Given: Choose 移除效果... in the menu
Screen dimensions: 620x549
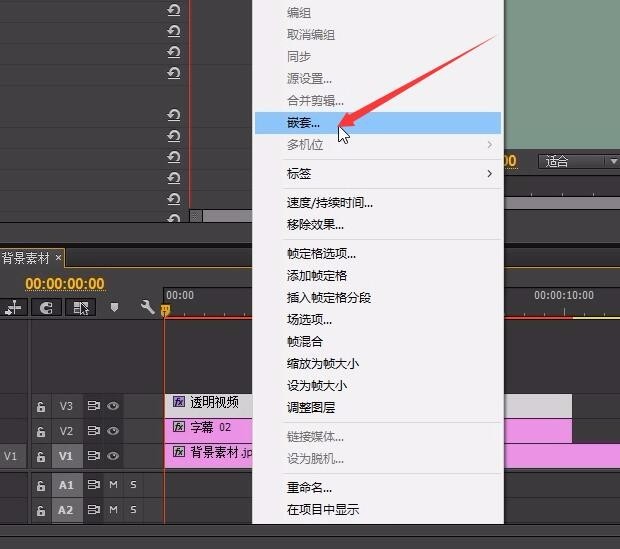Looking at the screenshot, I should [378, 225].
